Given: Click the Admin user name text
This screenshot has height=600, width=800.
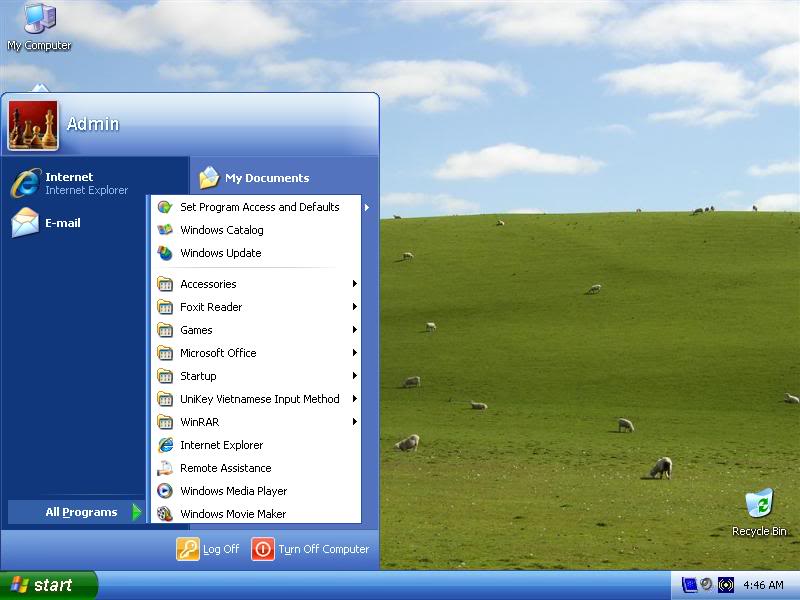Looking at the screenshot, I should tap(93, 124).
